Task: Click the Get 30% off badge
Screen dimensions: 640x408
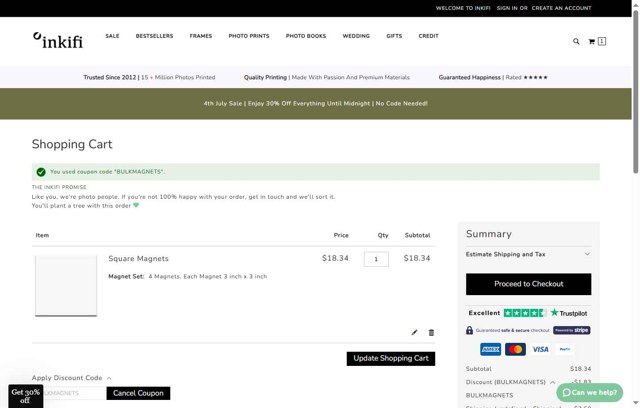Action: 25,396
